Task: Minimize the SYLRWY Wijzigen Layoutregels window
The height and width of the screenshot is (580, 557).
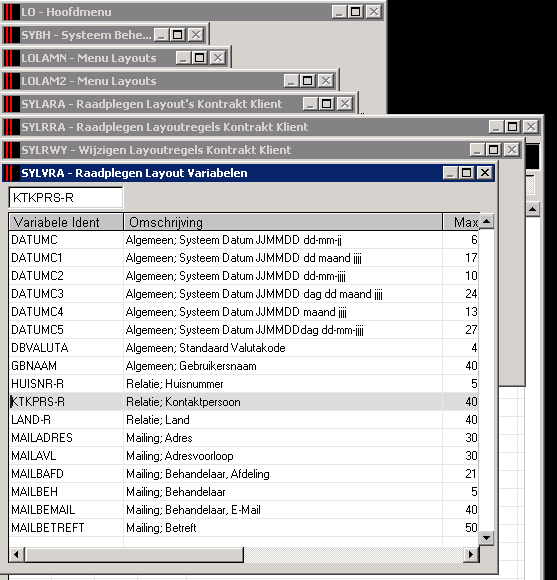Action: coord(477,150)
